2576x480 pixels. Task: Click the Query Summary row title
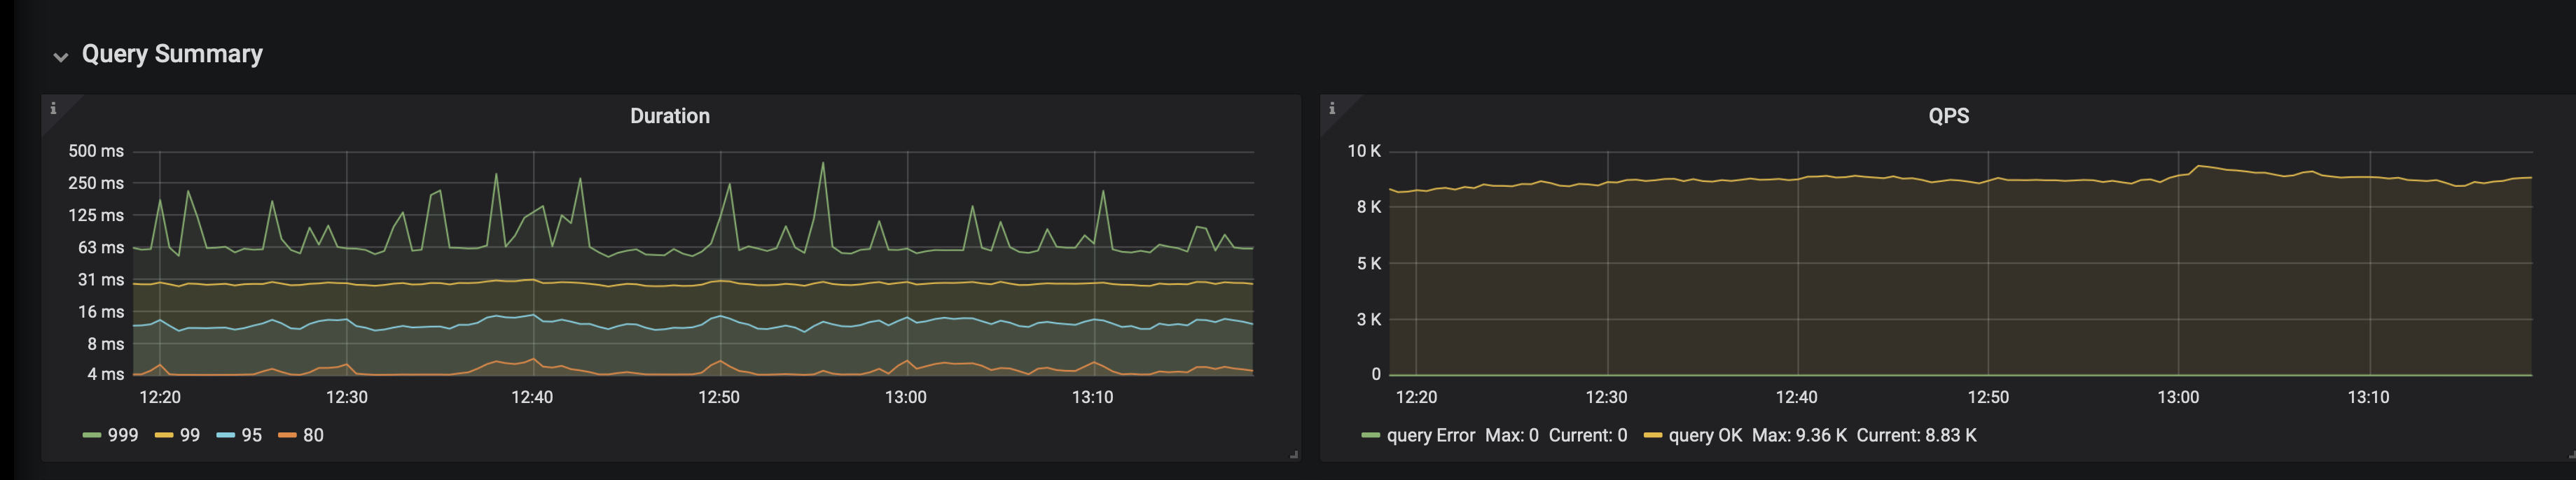172,54
